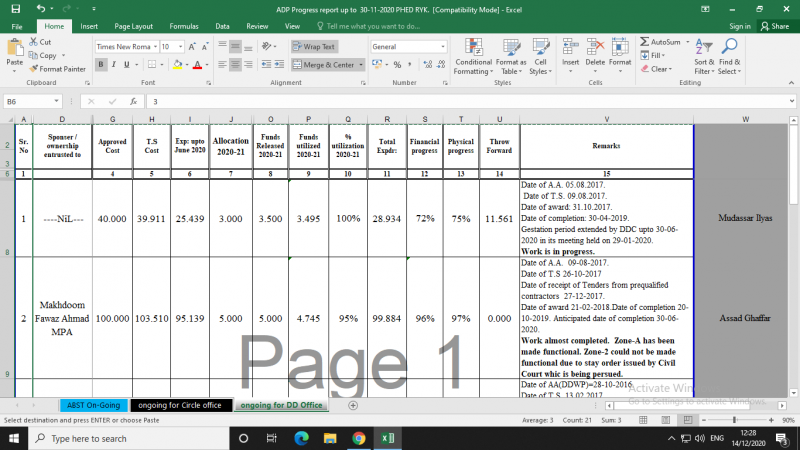Decrease indent of cell content
This screenshot has width=800, height=450.
tap(266, 64)
